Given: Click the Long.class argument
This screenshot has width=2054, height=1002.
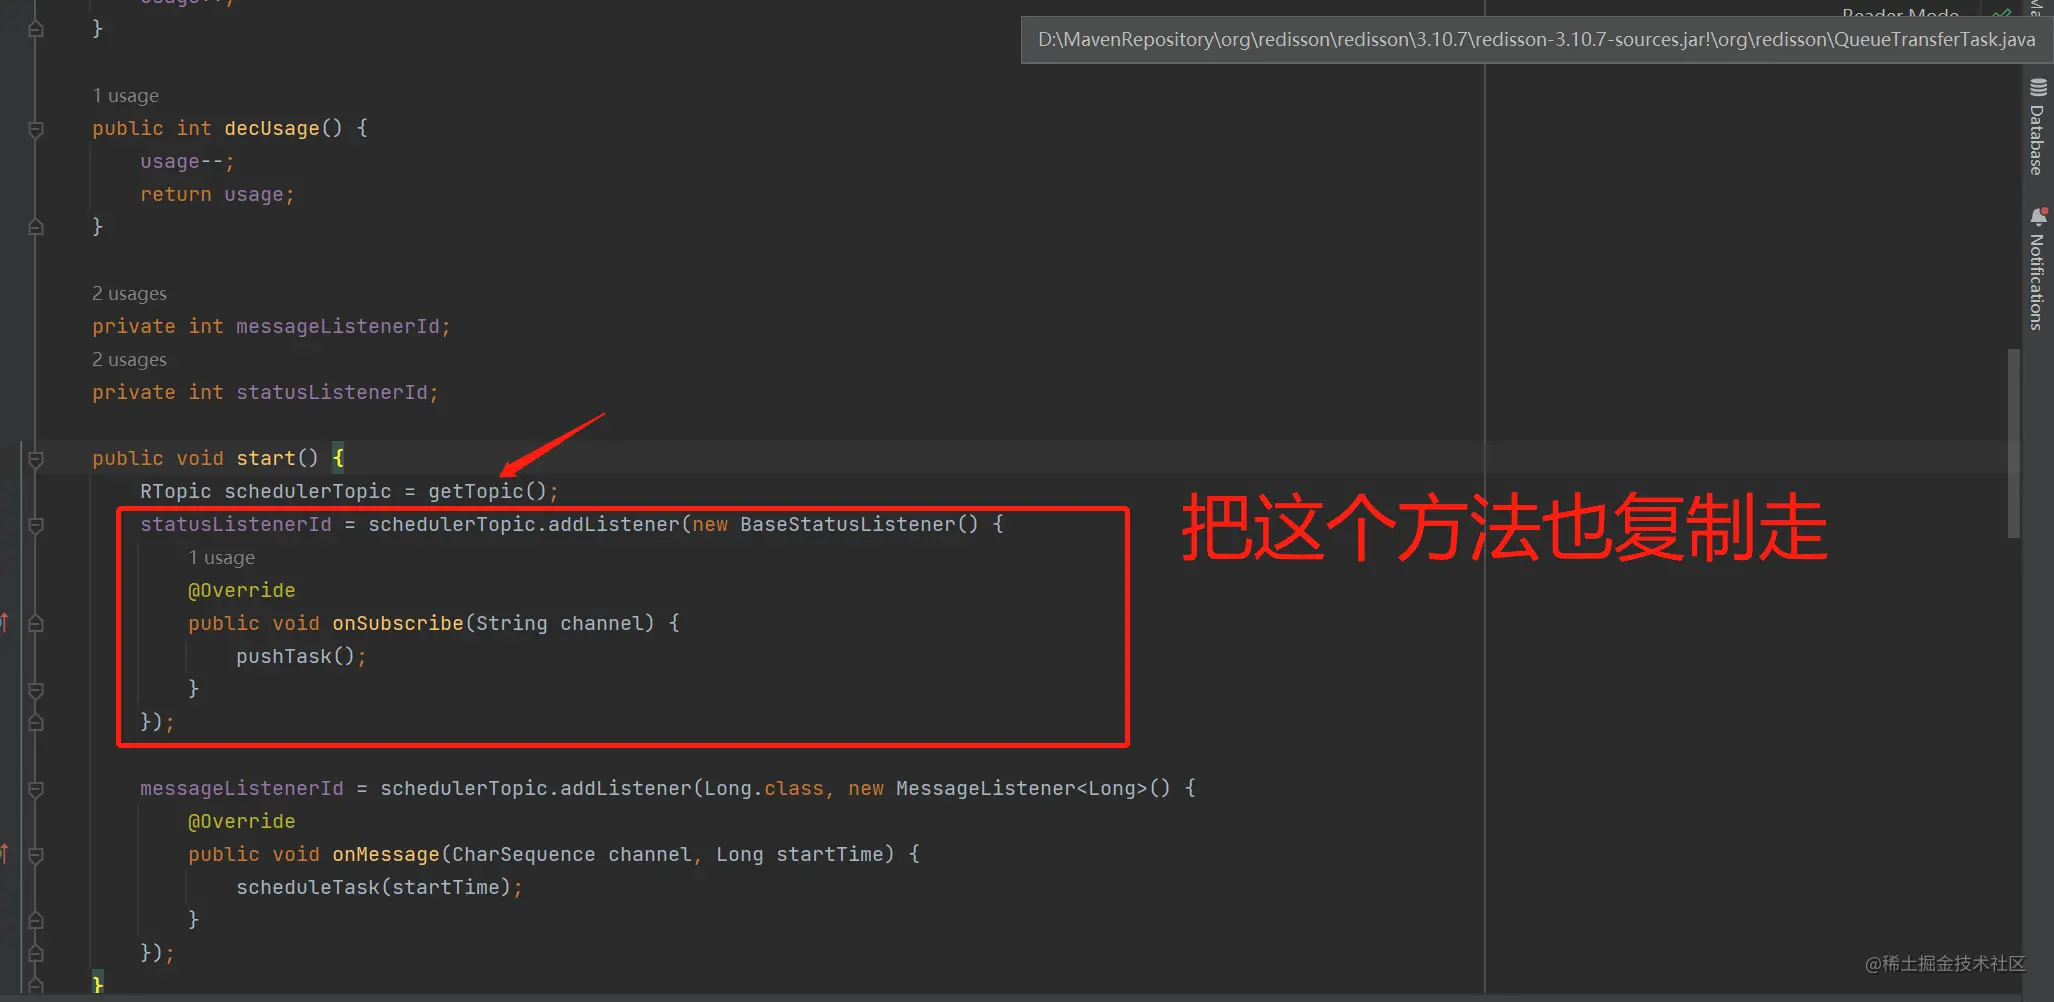Looking at the screenshot, I should (x=764, y=788).
